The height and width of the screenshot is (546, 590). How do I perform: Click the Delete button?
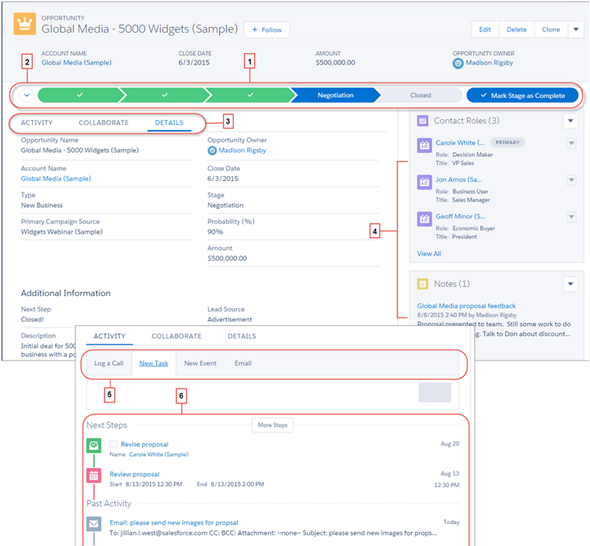point(517,29)
